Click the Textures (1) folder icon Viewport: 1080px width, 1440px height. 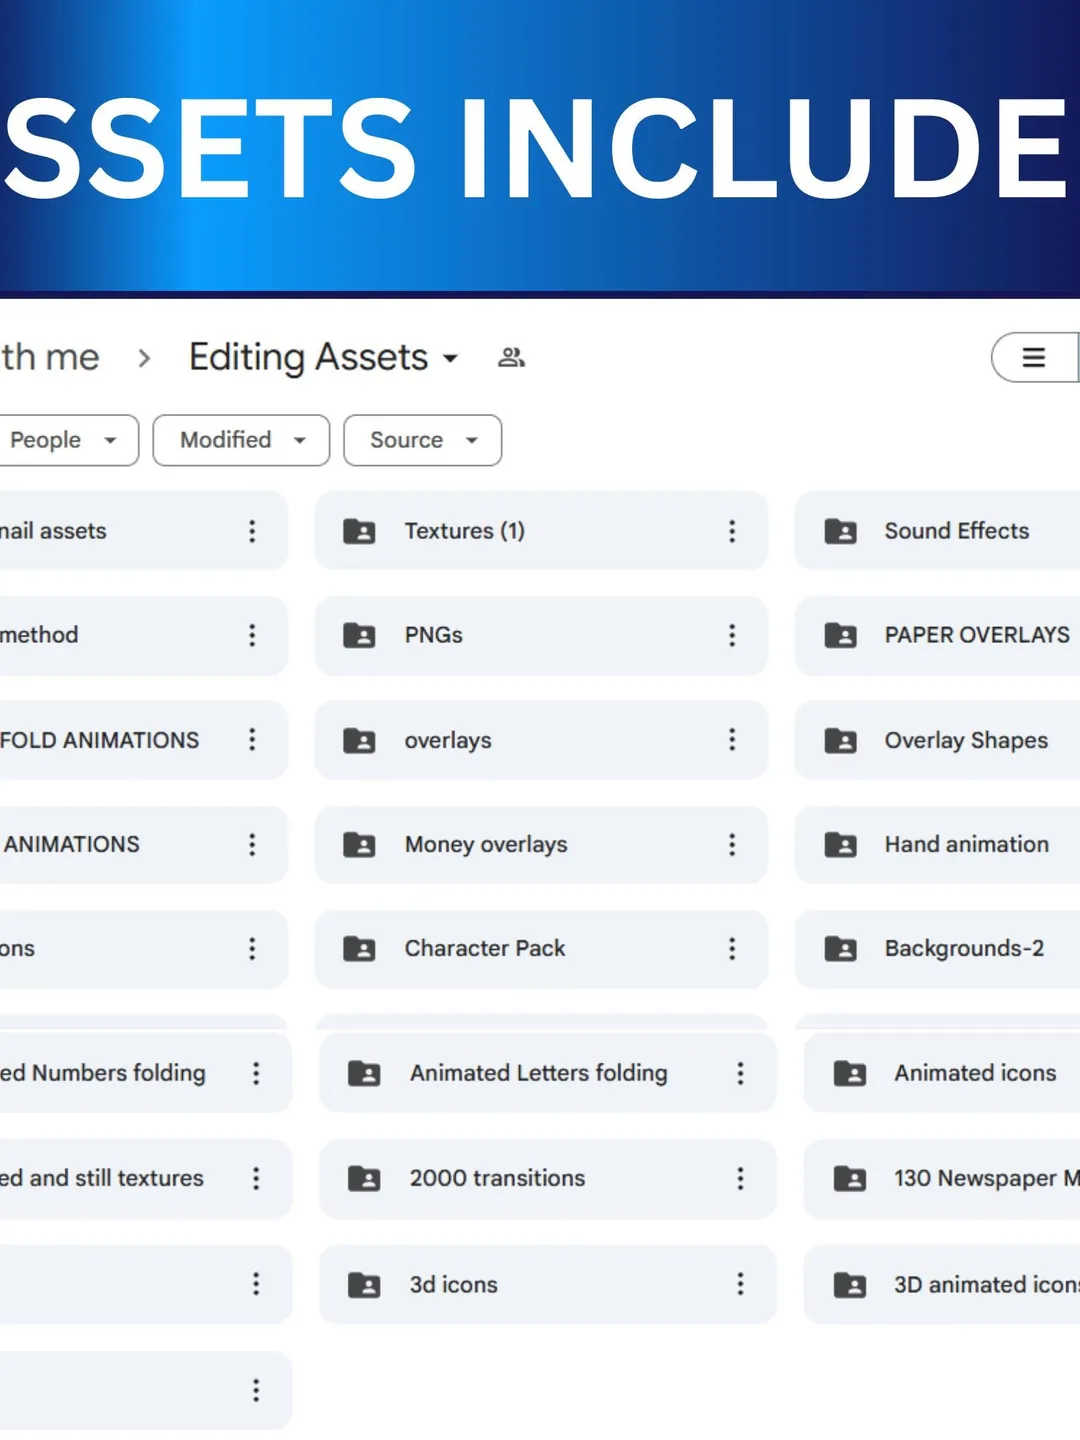tap(359, 531)
